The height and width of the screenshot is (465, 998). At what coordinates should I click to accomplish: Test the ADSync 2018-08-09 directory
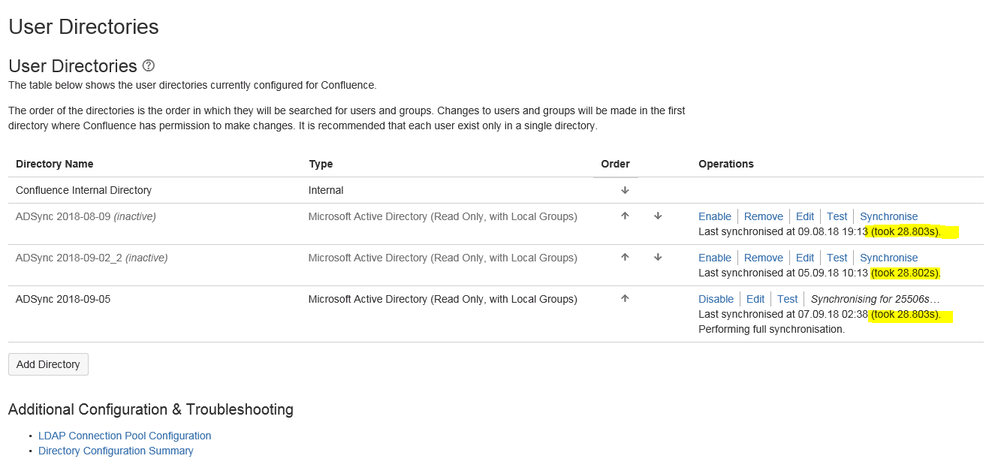837,216
